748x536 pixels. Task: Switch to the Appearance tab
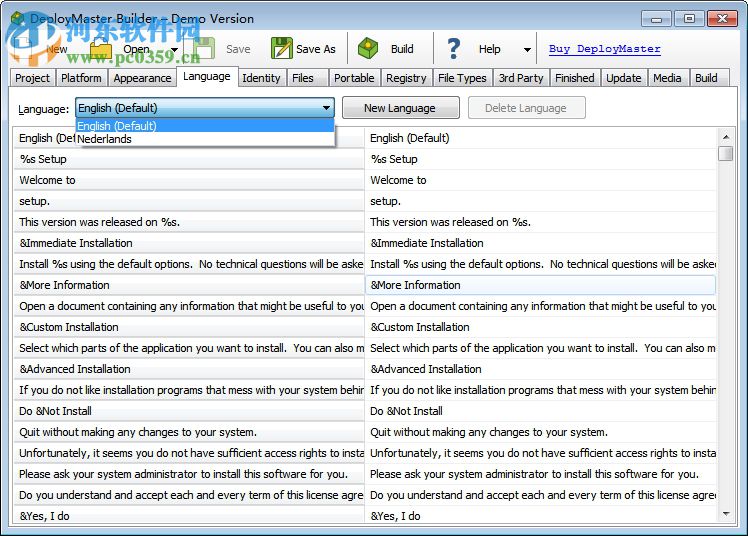click(x=142, y=78)
